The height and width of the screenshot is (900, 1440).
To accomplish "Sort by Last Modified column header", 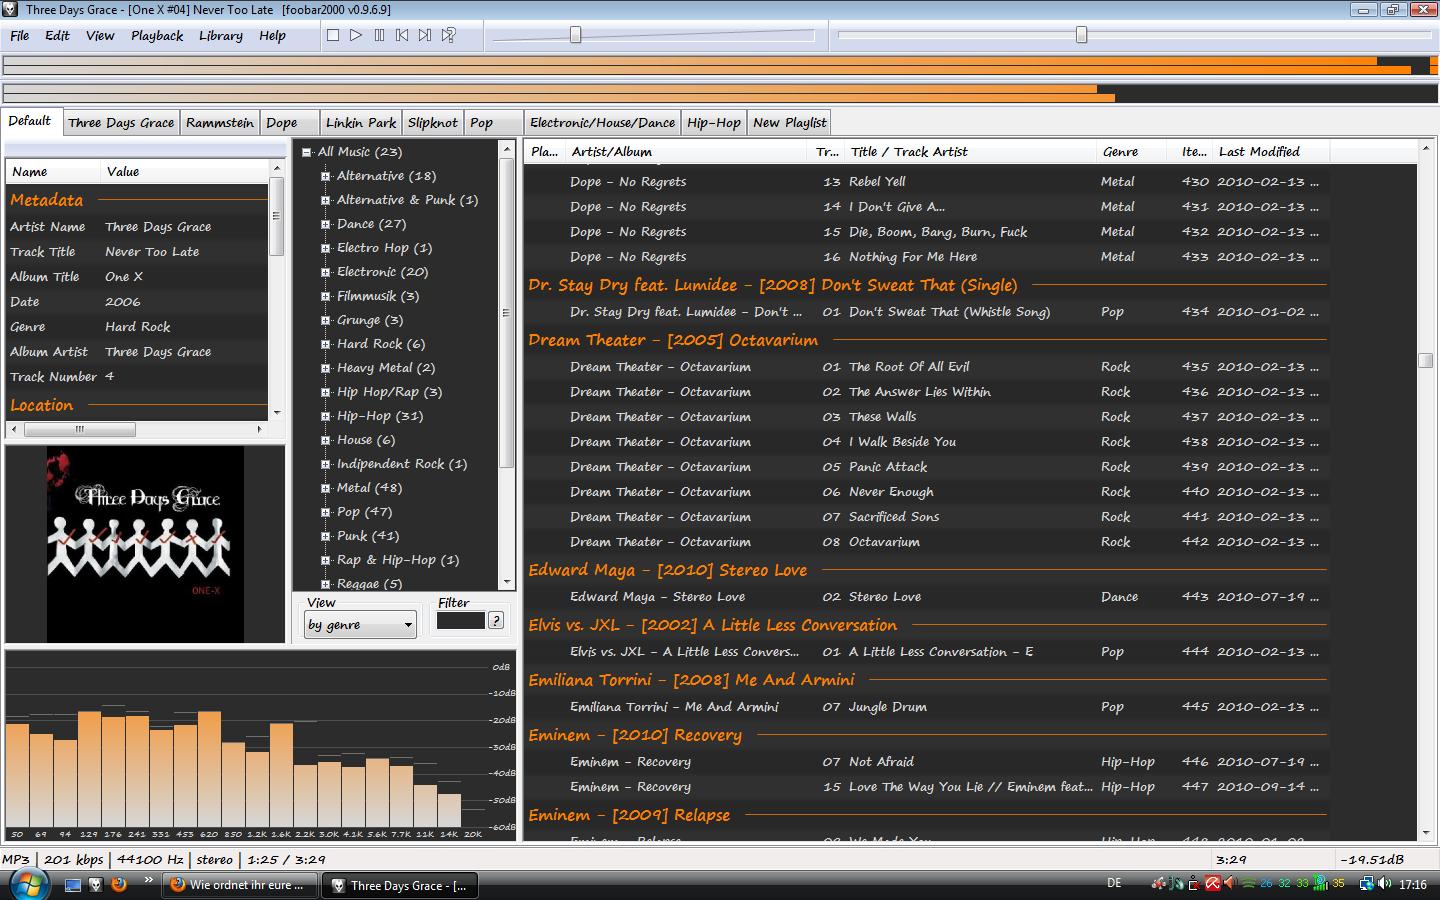I will click(x=1271, y=152).
